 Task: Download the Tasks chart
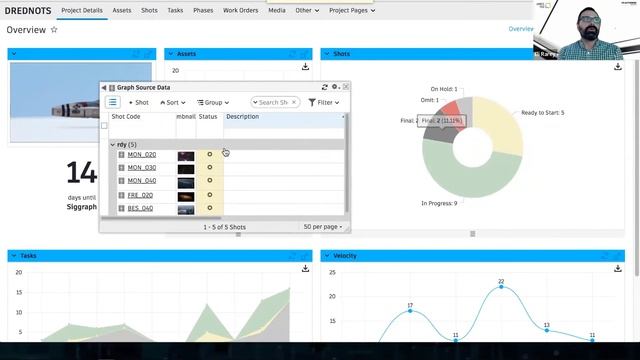(305, 268)
